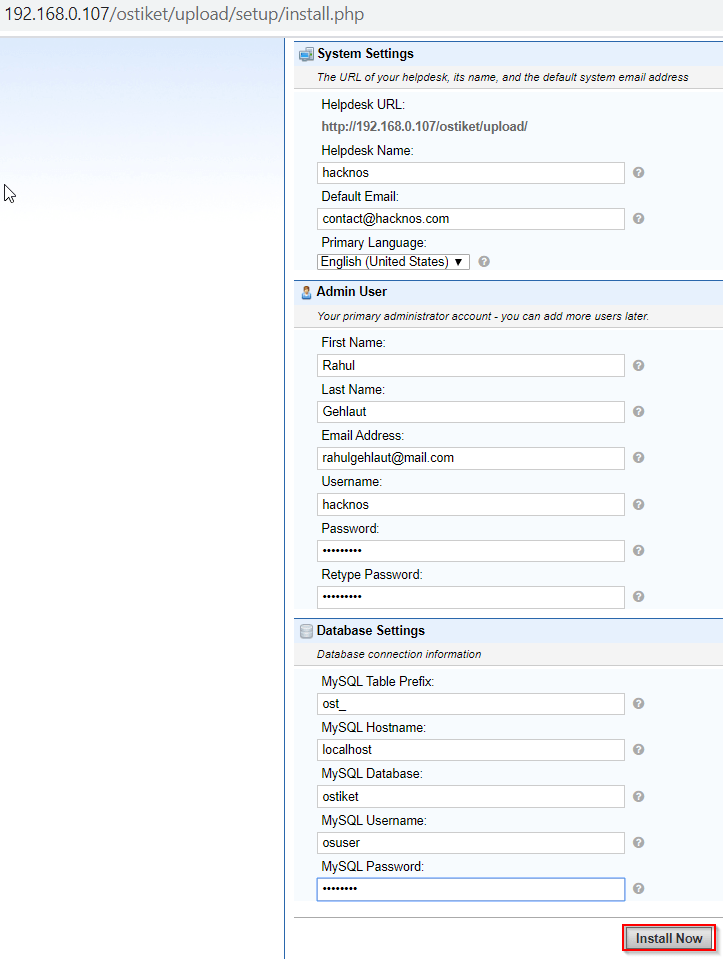Viewport: 723px width, 959px height.
Task: Click the Install Now button
Action: coord(669,938)
